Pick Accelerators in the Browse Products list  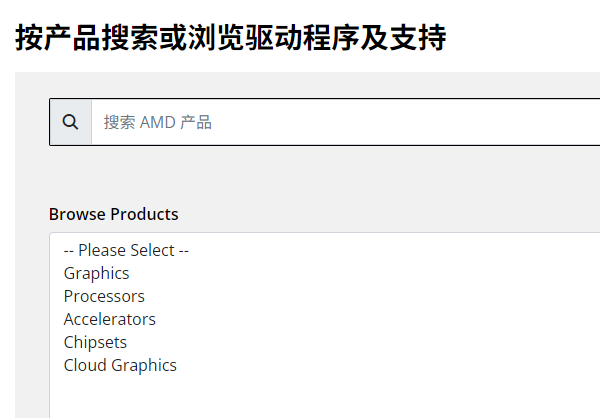(110, 319)
